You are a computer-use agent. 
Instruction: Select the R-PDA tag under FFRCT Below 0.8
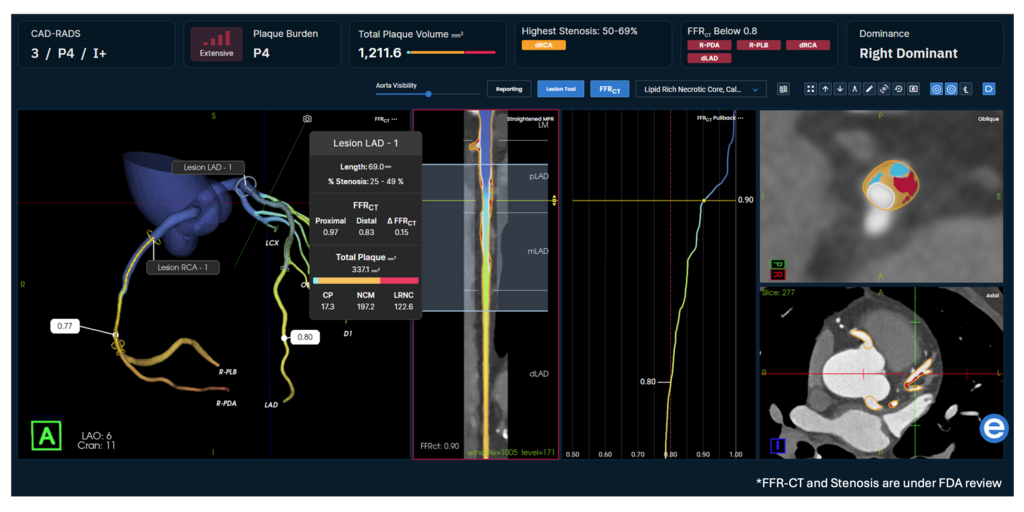point(709,45)
